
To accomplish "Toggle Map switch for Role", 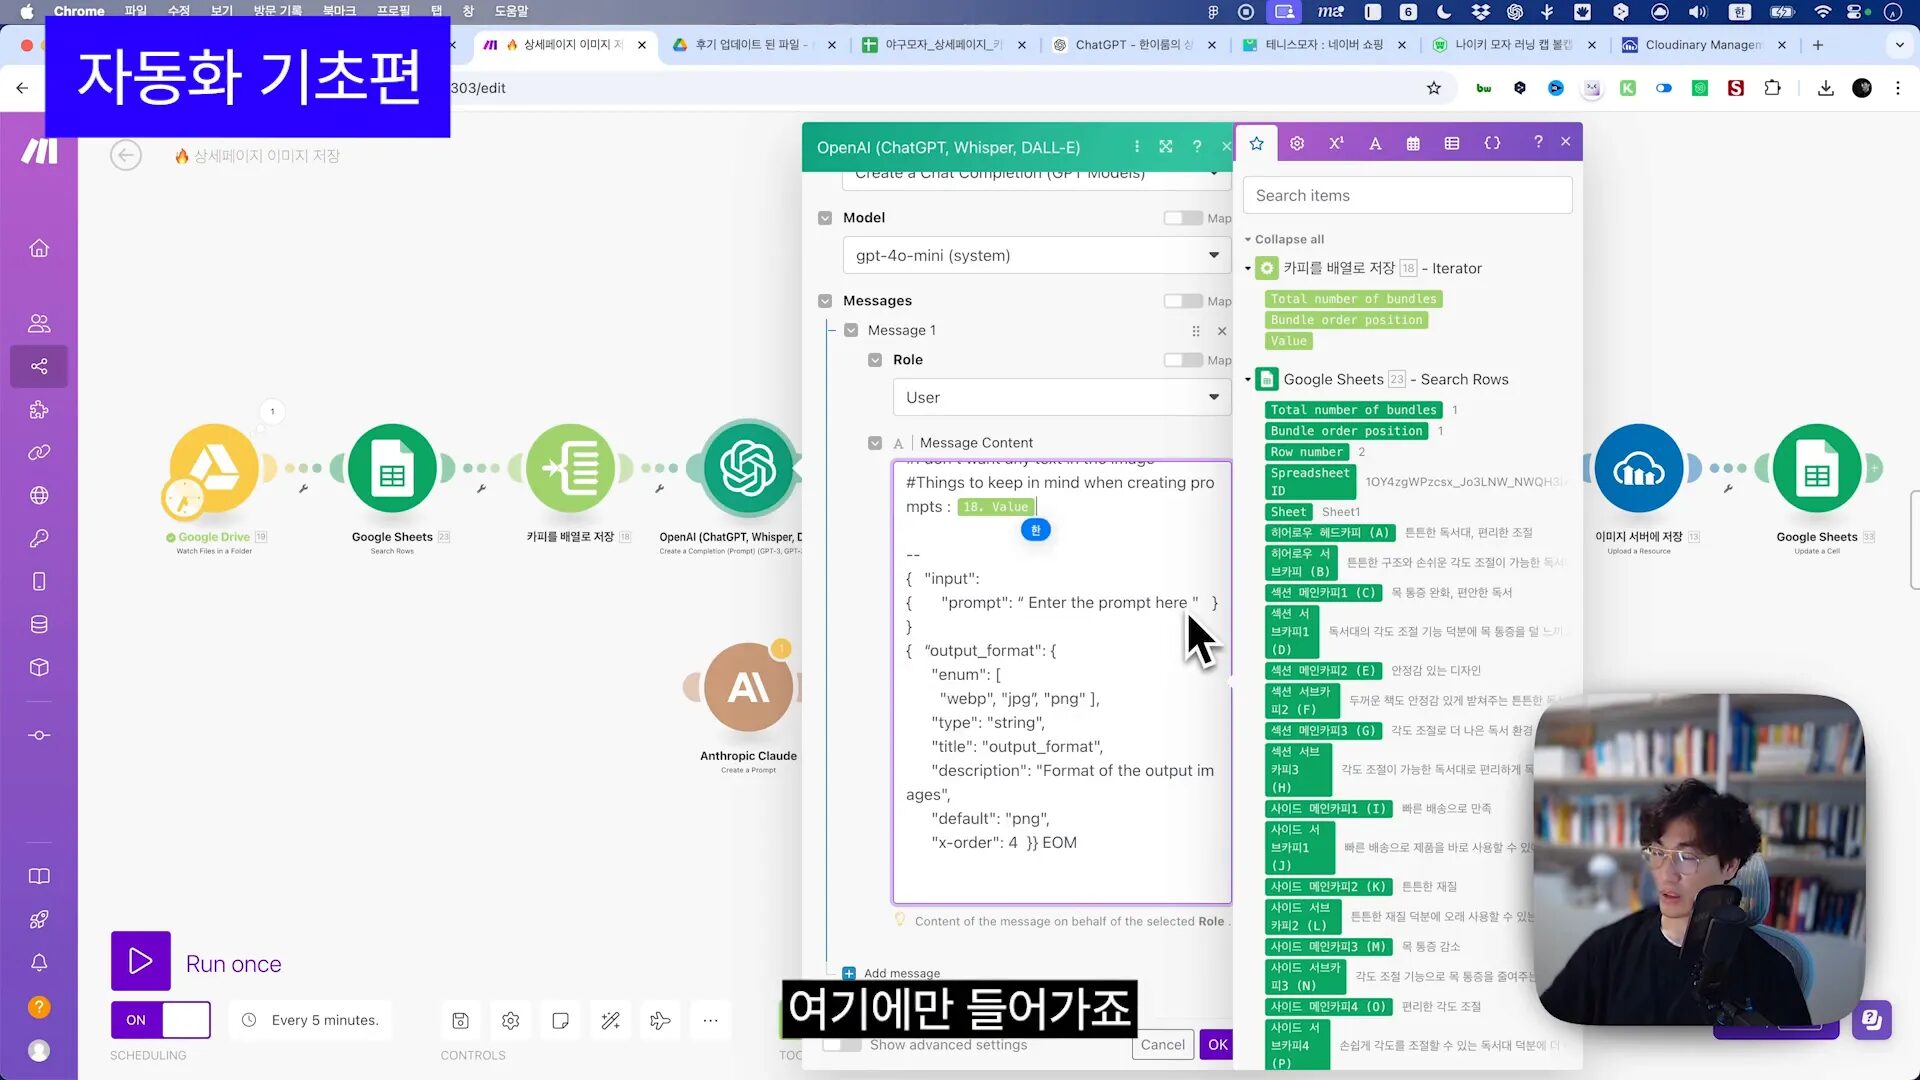I will pos(1182,360).
